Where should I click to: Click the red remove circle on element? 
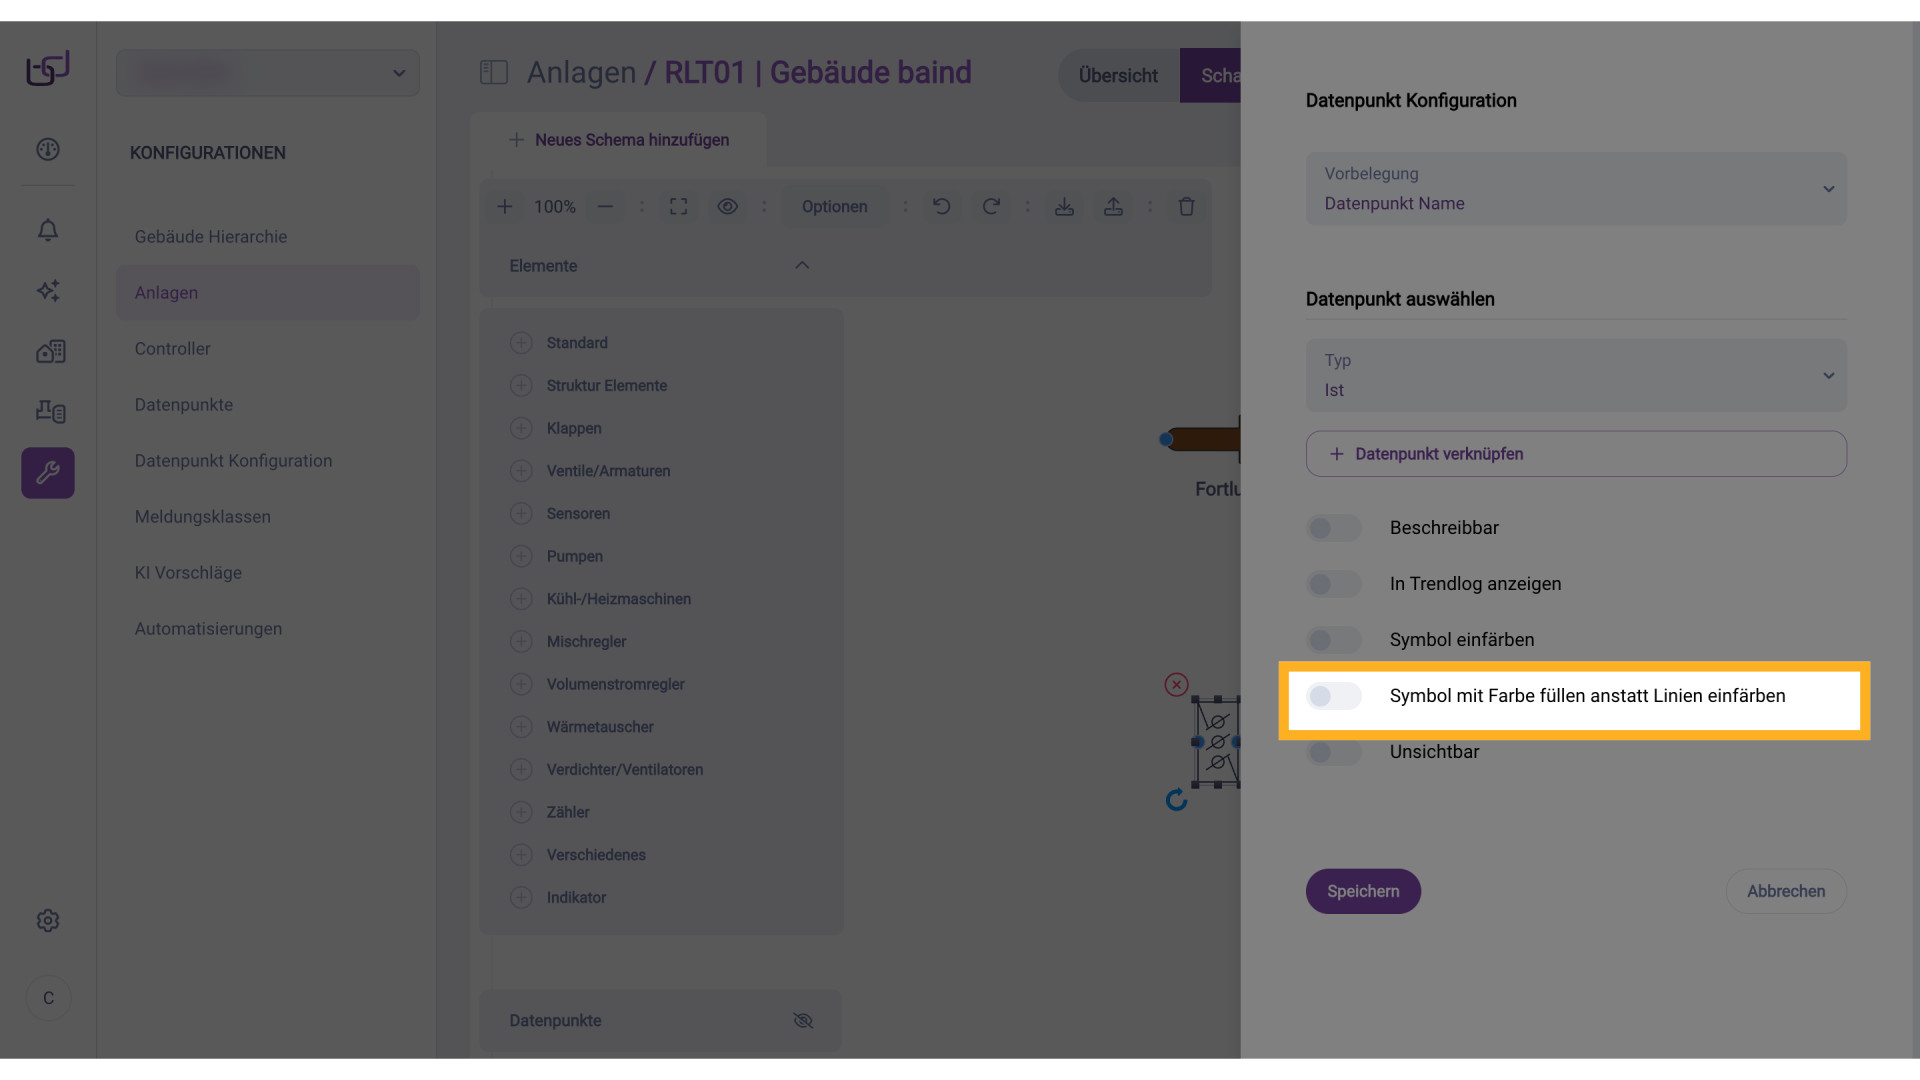(1176, 684)
